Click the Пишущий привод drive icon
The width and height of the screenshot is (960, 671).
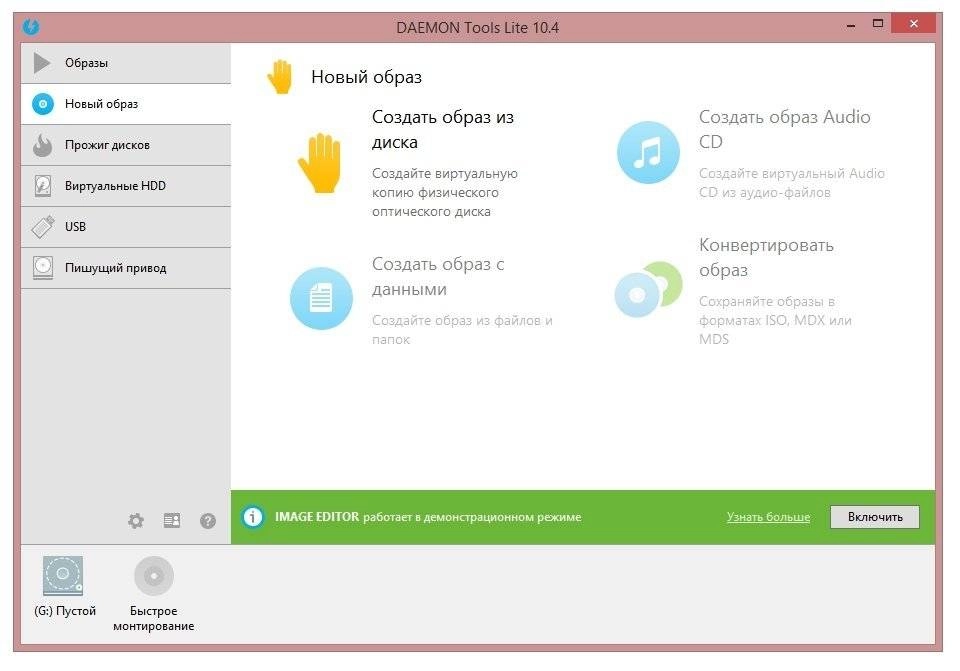click(43, 268)
